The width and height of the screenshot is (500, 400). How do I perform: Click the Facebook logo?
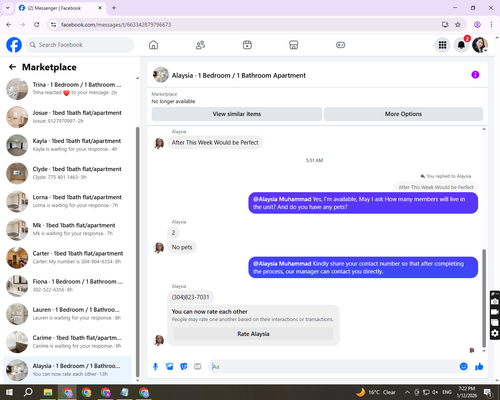(x=14, y=45)
